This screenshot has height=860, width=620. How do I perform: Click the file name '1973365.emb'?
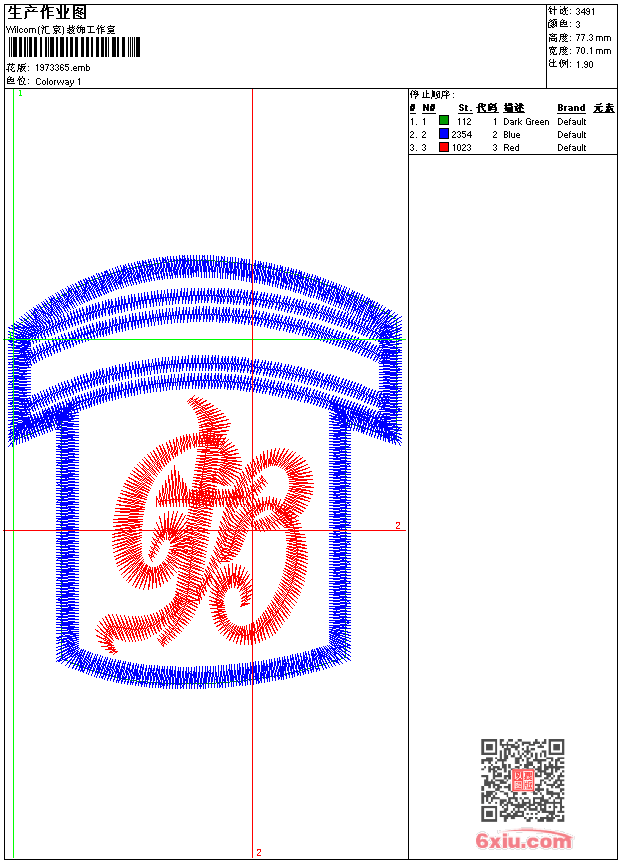pos(63,68)
